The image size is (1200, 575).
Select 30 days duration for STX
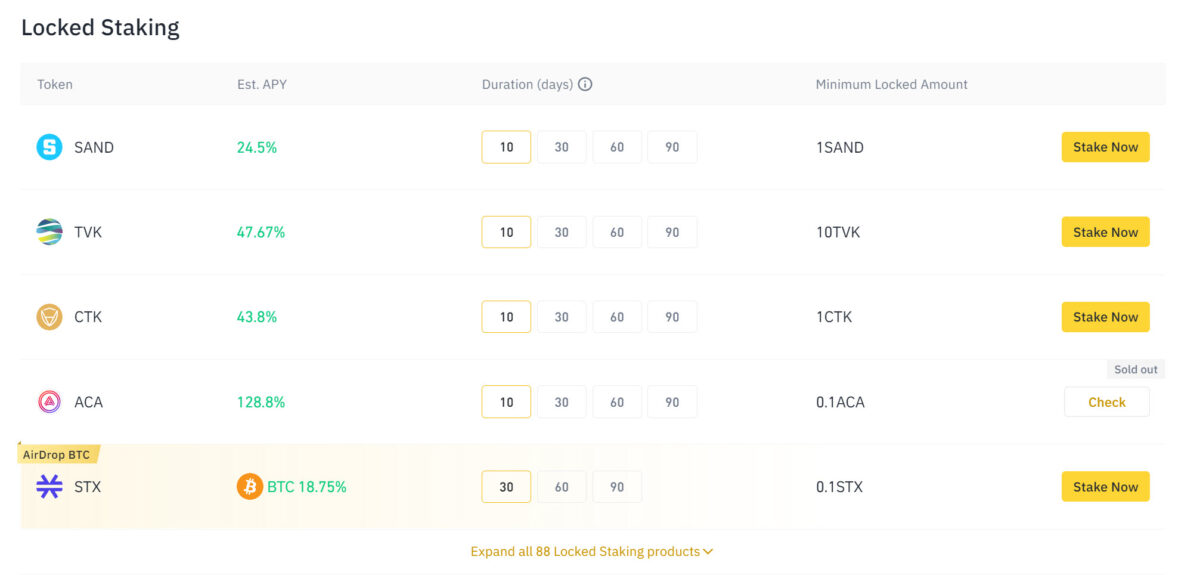tap(506, 487)
